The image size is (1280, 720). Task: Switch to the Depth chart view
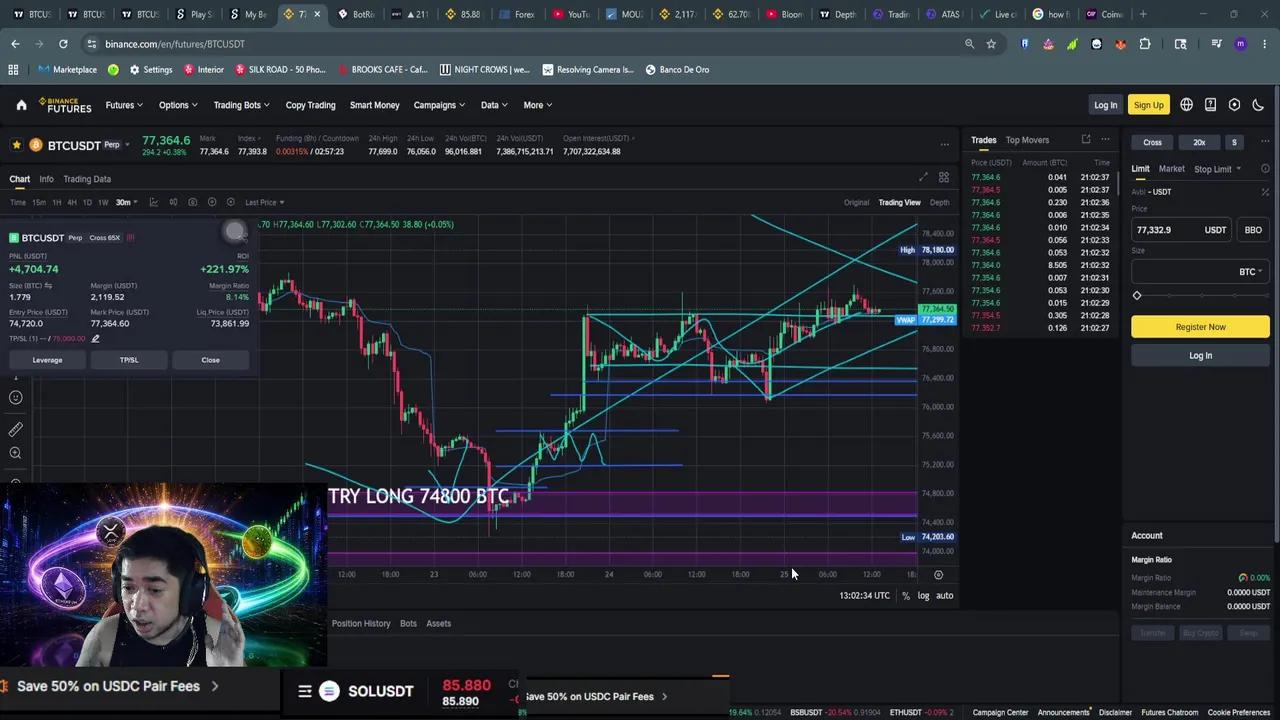coord(939,202)
